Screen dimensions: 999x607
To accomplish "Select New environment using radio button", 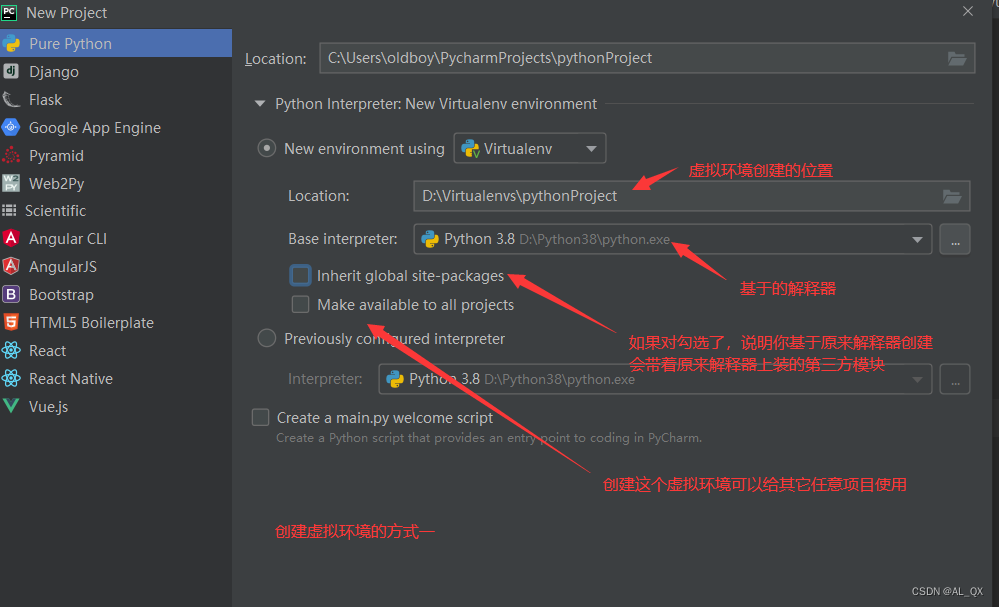I will tap(266, 148).
